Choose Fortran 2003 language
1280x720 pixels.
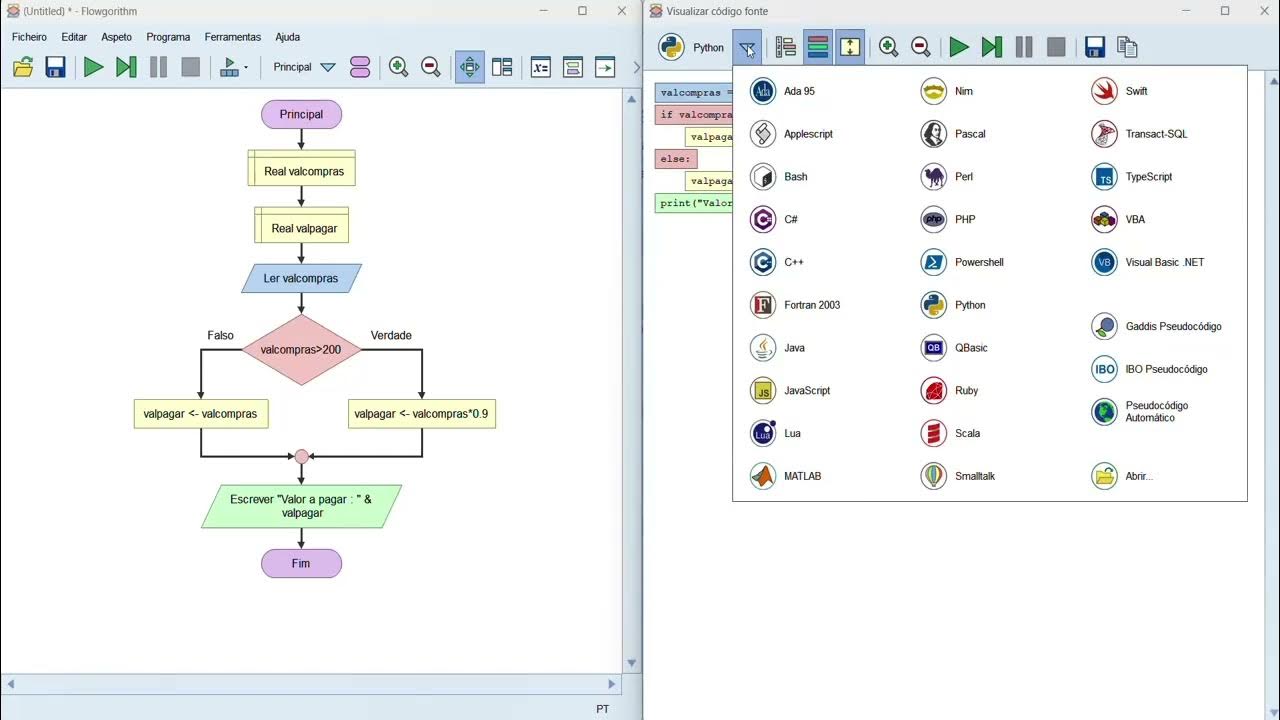(x=795, y=305)
